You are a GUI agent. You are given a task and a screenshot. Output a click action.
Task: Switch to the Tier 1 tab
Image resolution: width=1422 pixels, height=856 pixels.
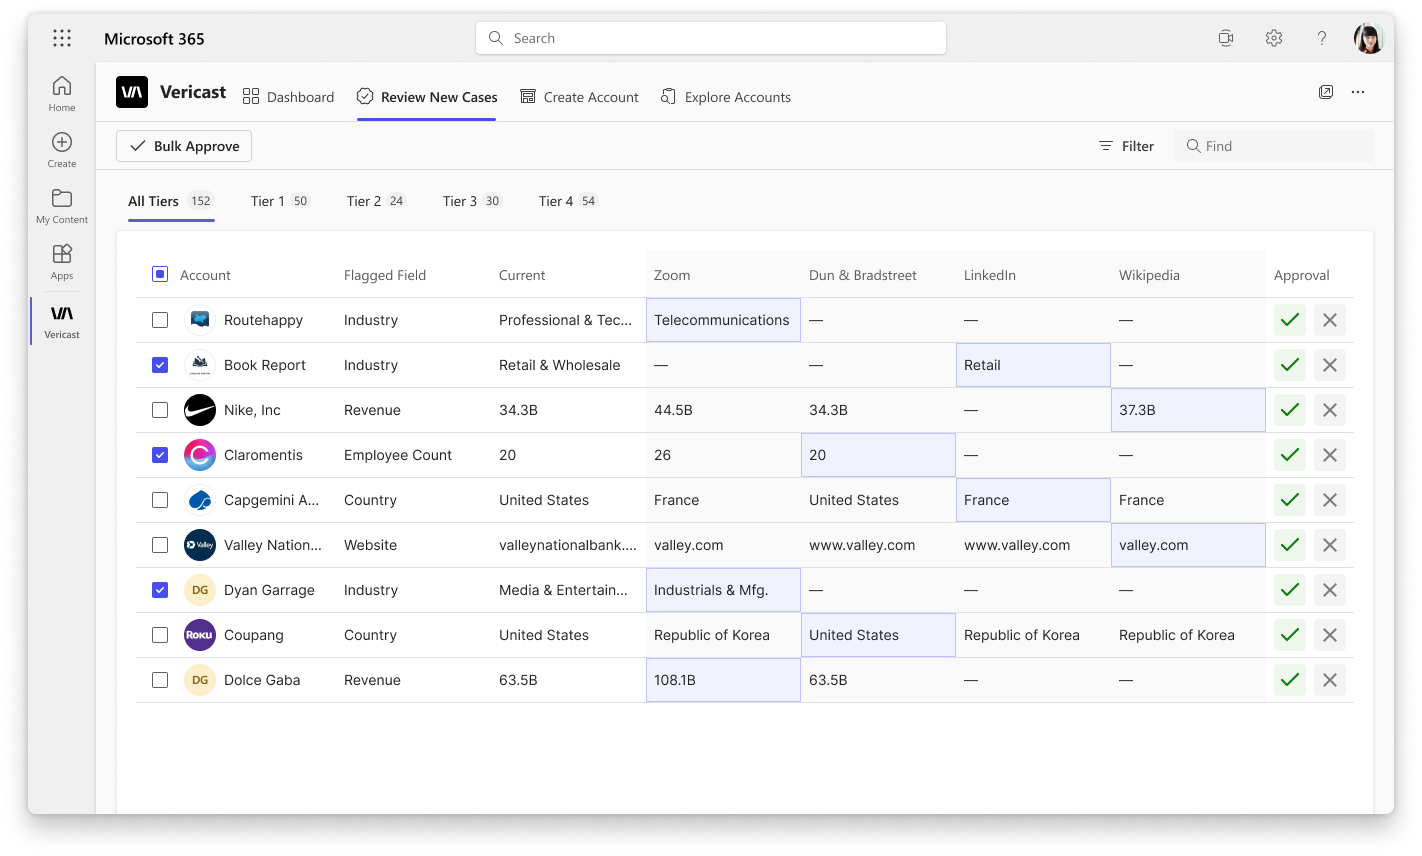pos(280,201)
